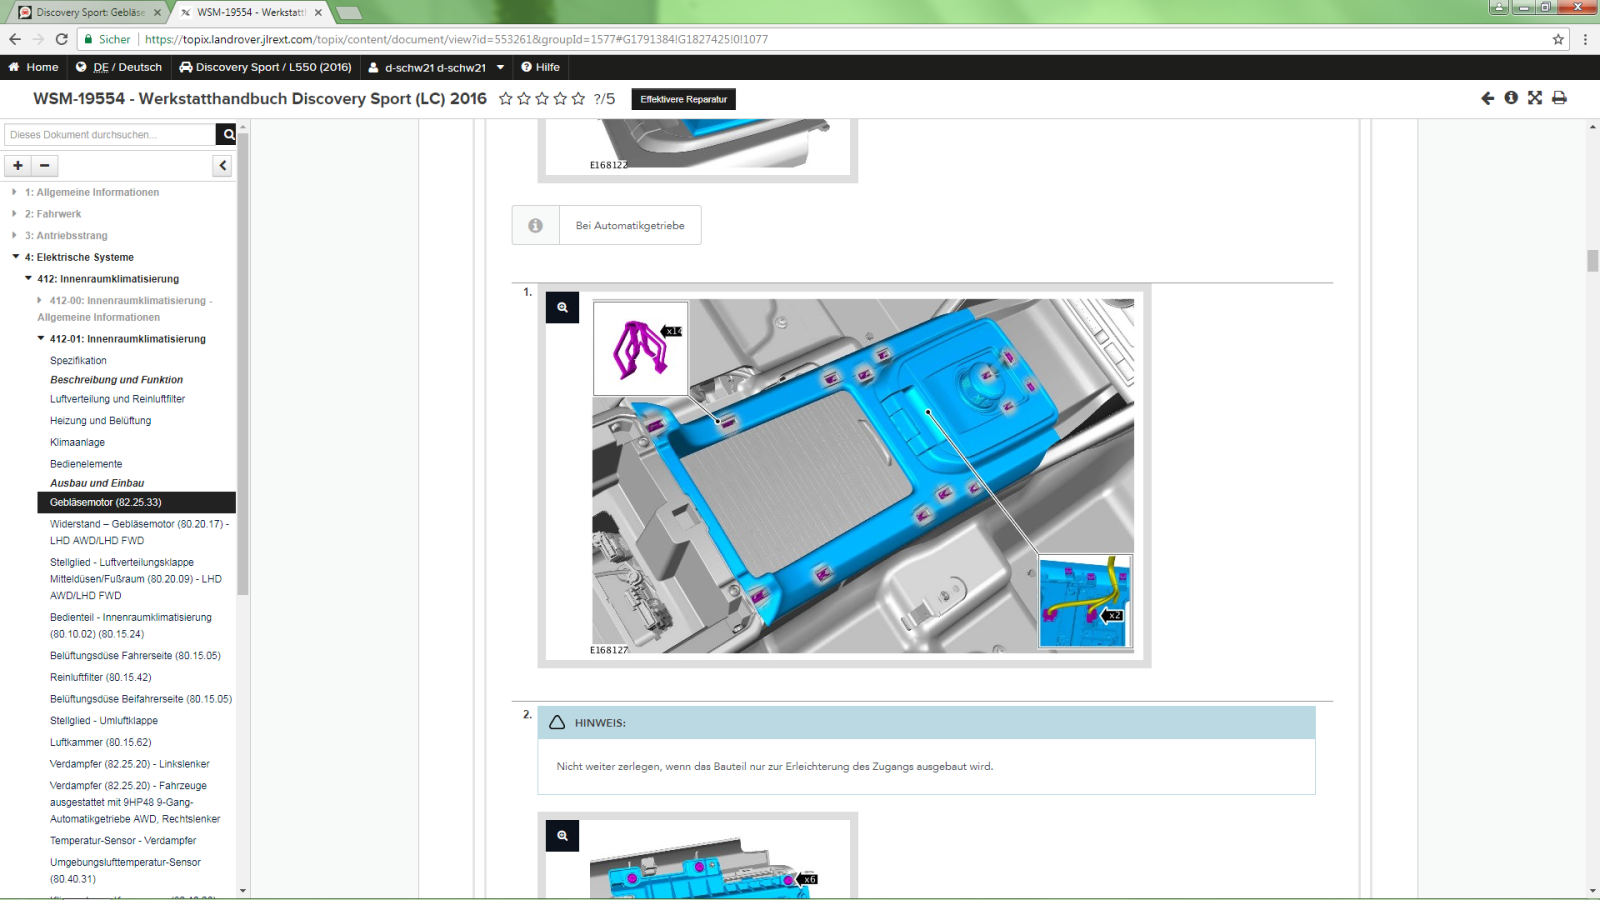The width and height of the screenshot is (1600, 900).
Task: Expand all tree nodes with plus button
Action: coord(18,166)
